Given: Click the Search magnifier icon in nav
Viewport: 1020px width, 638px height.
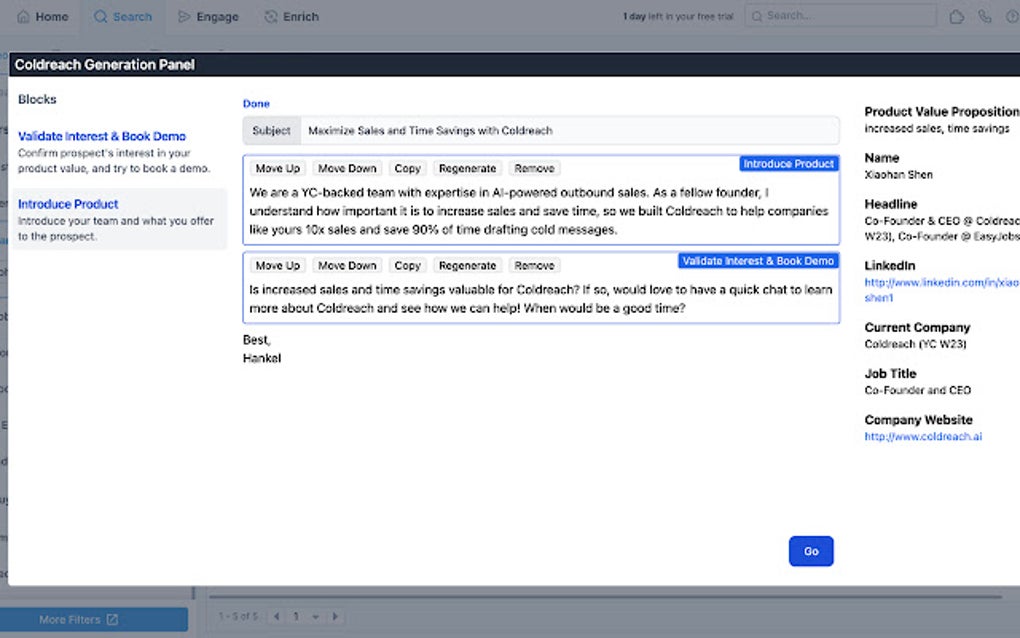Looking at the screenshot, I should pos(100,16).
